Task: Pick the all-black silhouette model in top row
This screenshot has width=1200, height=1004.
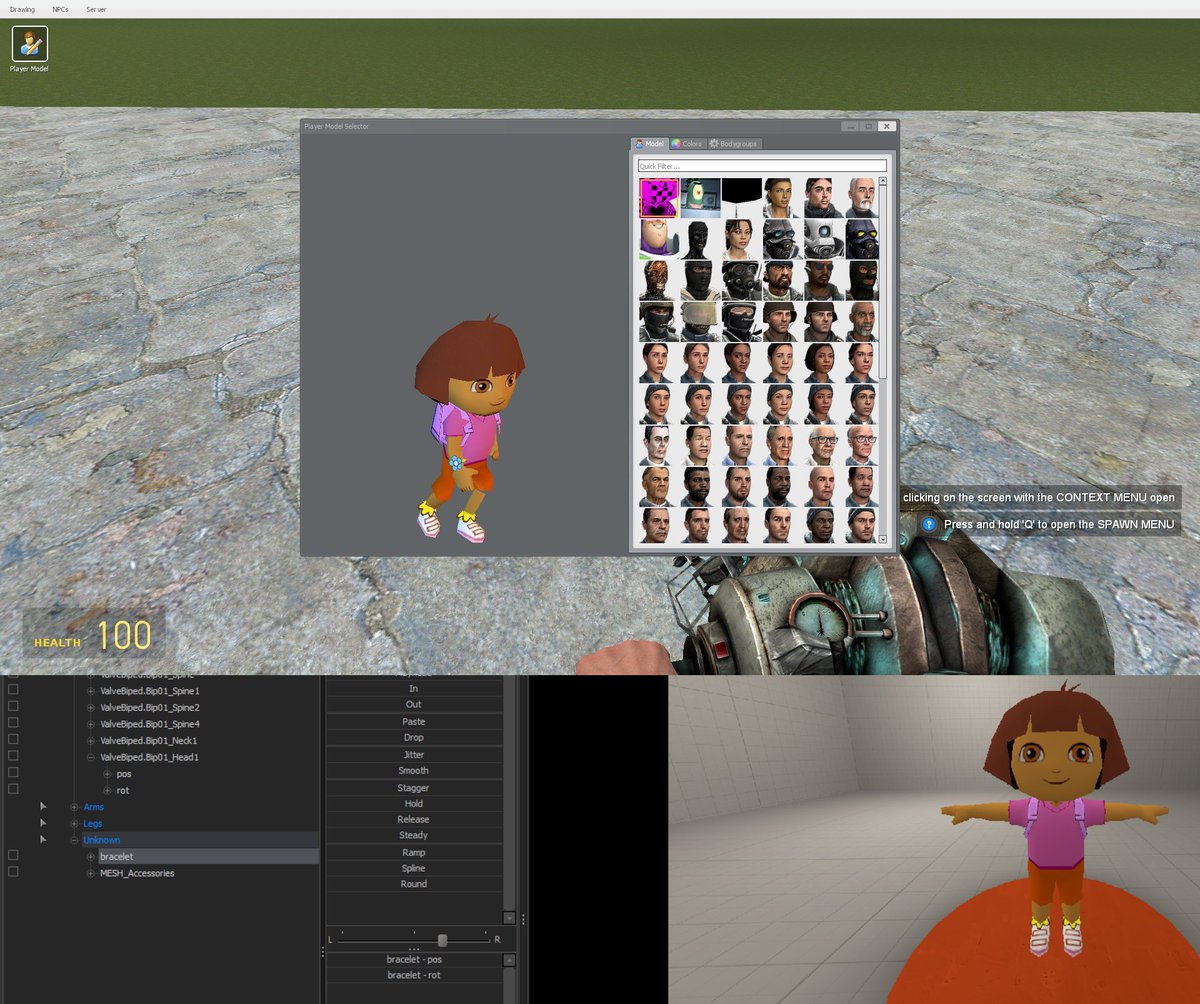Action: coord(741,198)
